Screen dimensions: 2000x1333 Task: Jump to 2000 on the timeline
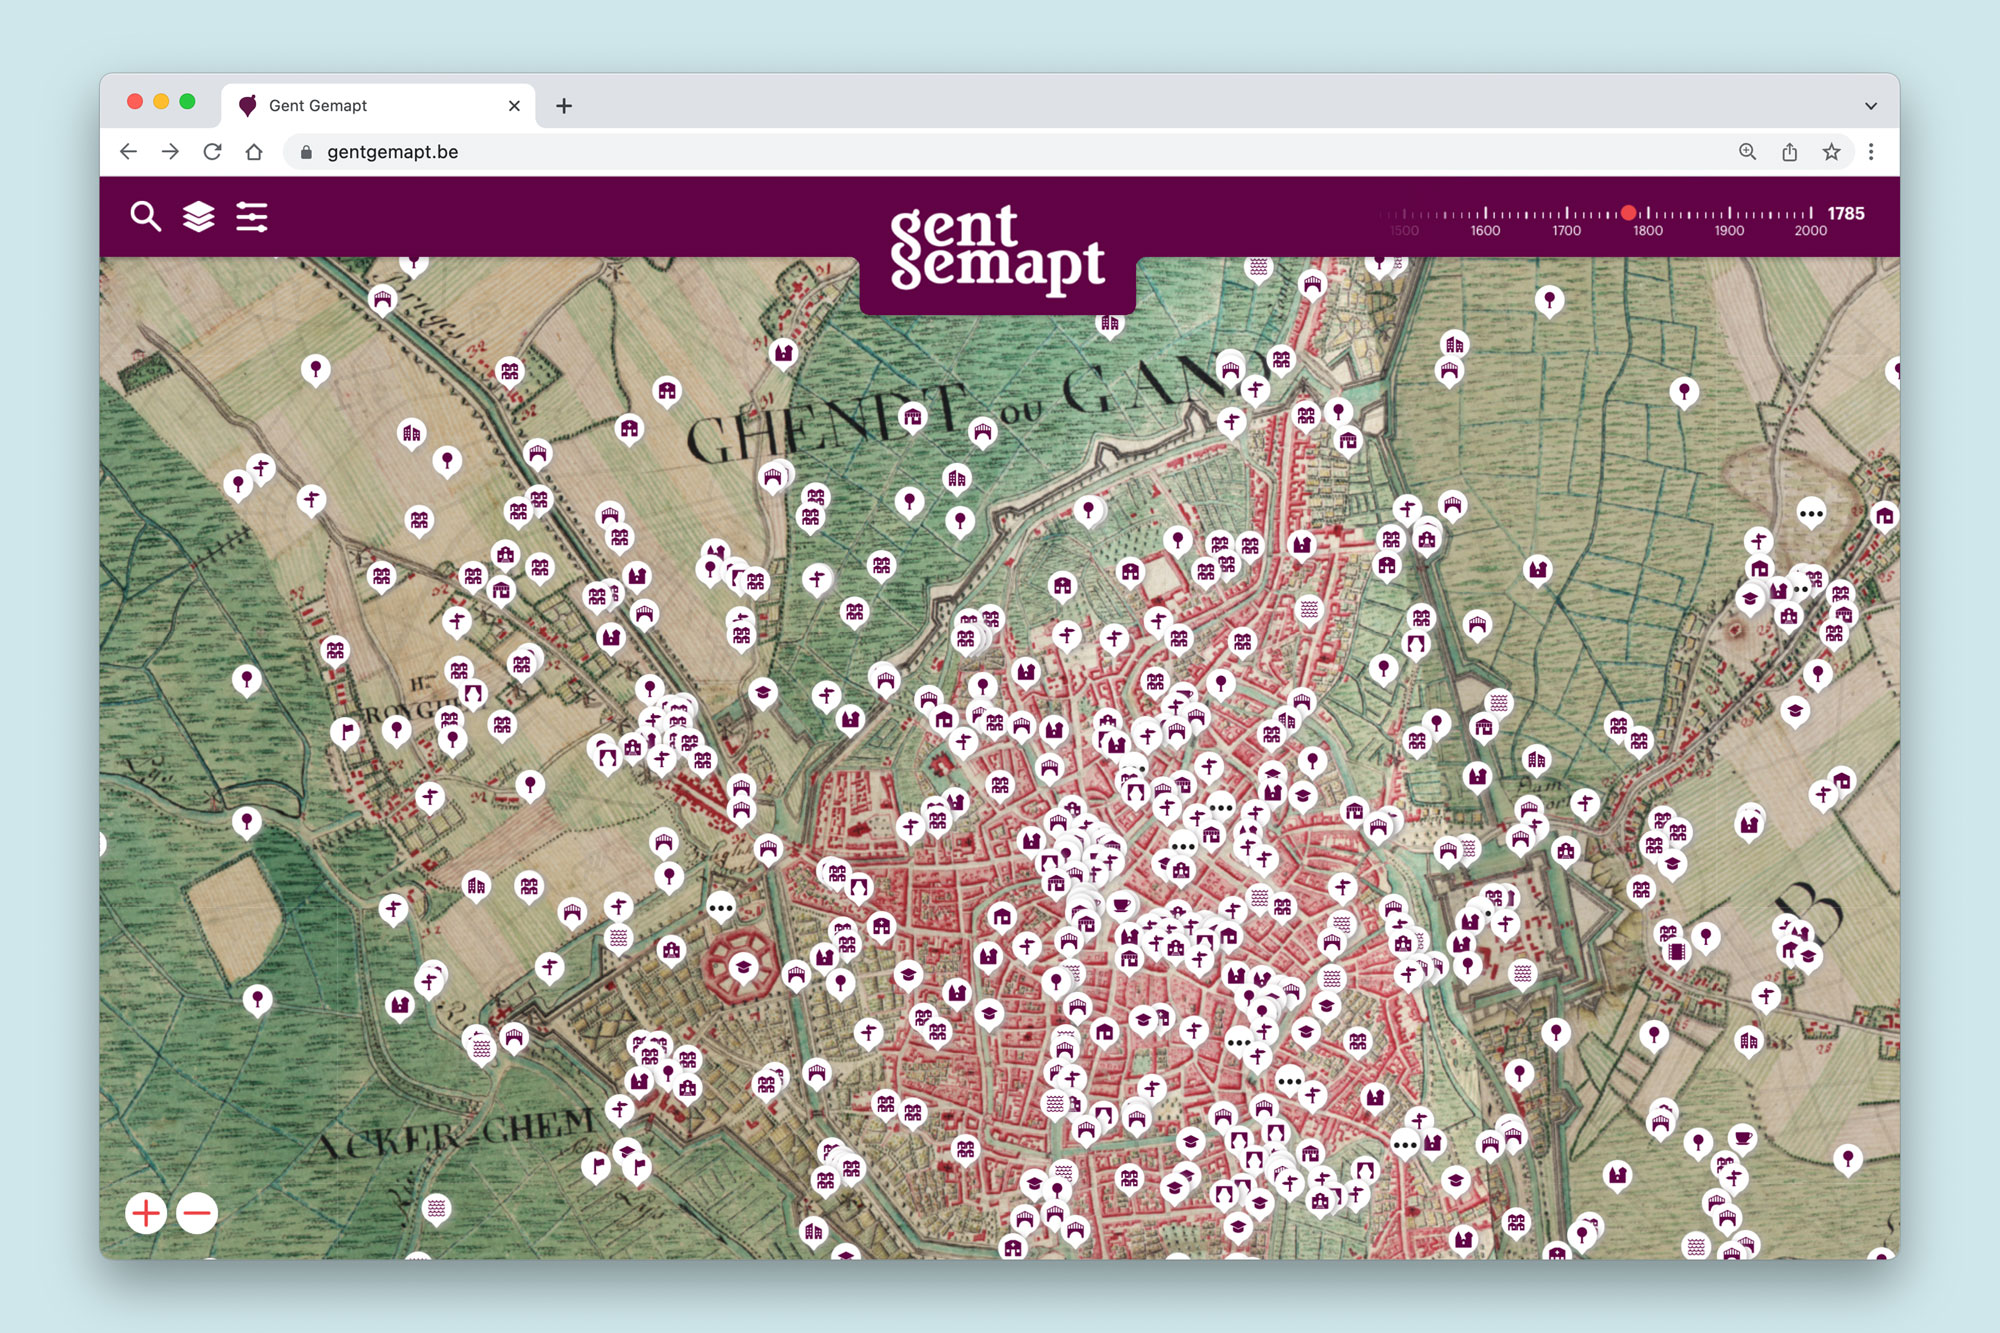(1811, 231)
